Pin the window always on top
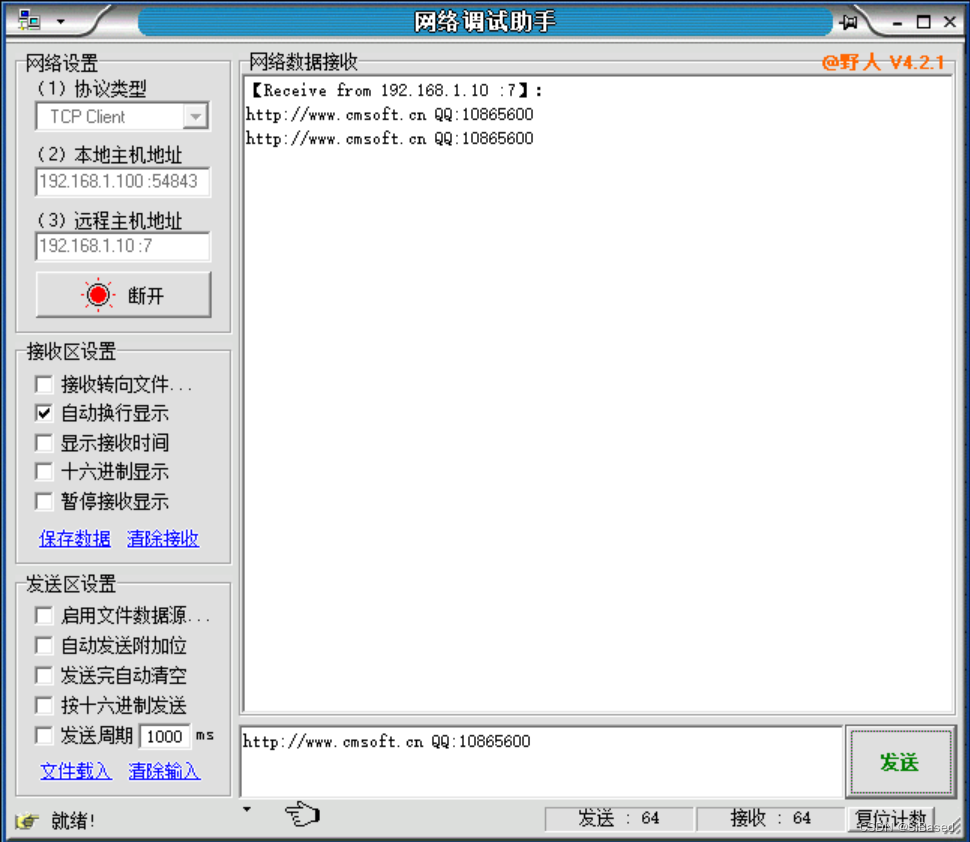970x842 pixels. [848, 20]
